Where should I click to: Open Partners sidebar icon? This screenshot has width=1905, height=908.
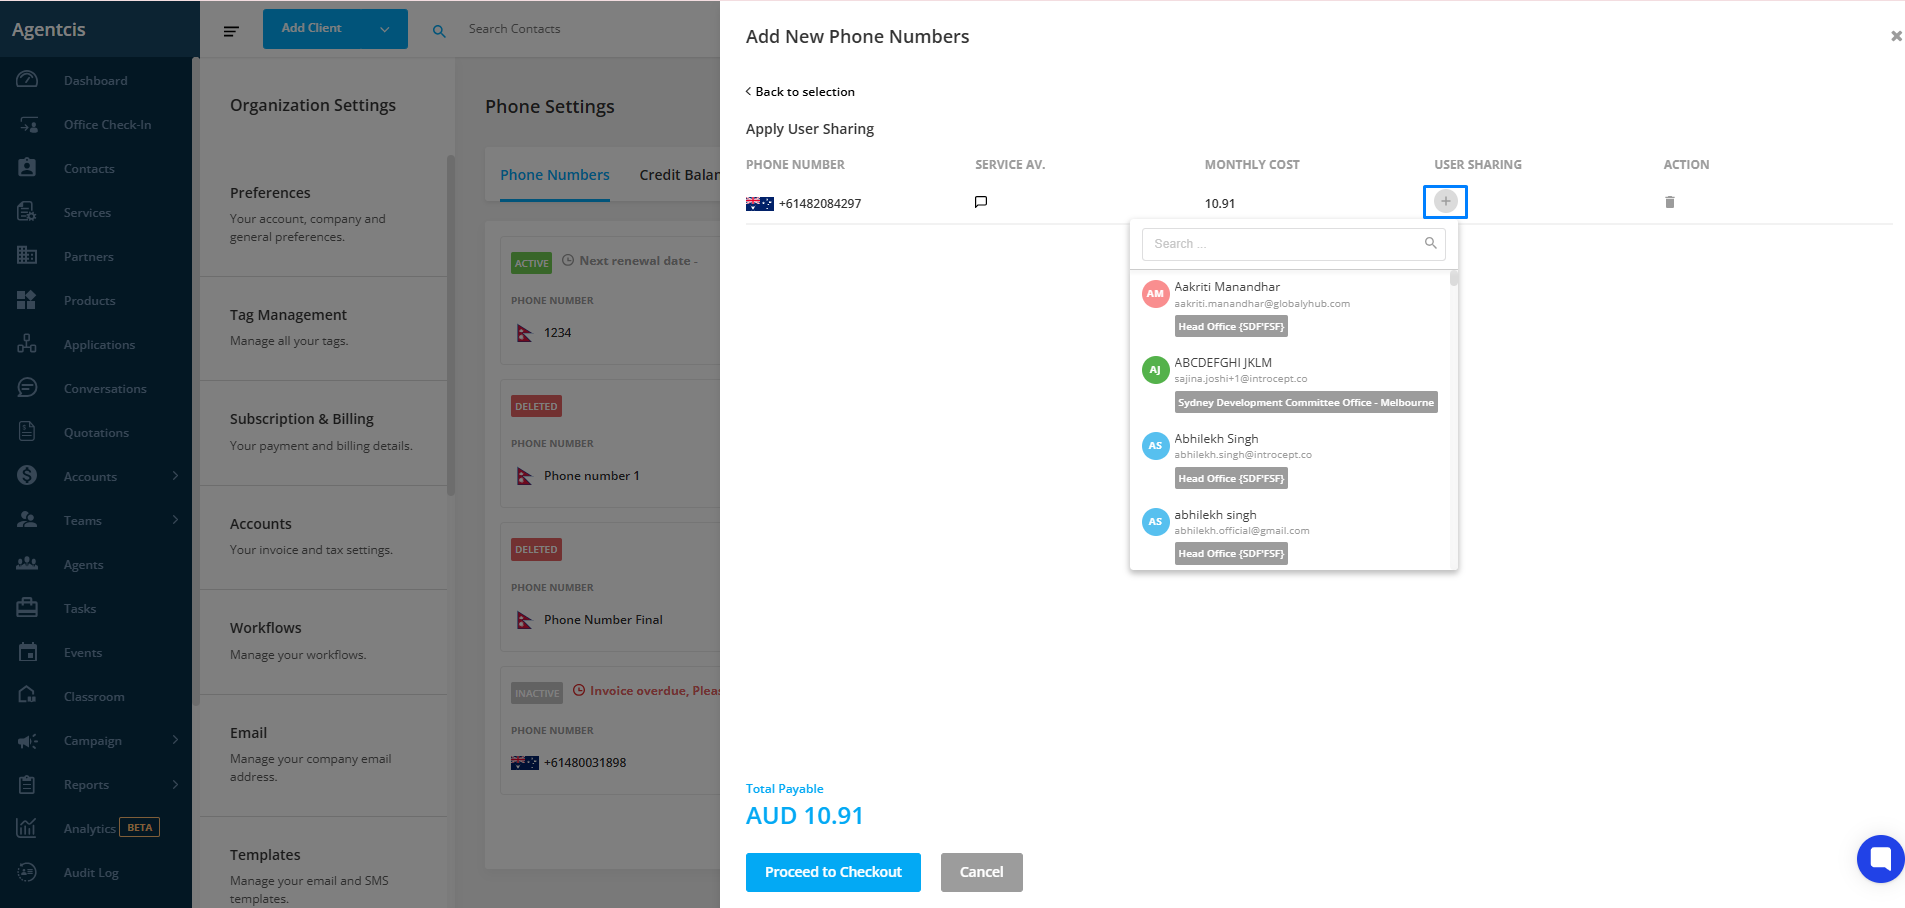pyautogui.click(x=27, y=256)
